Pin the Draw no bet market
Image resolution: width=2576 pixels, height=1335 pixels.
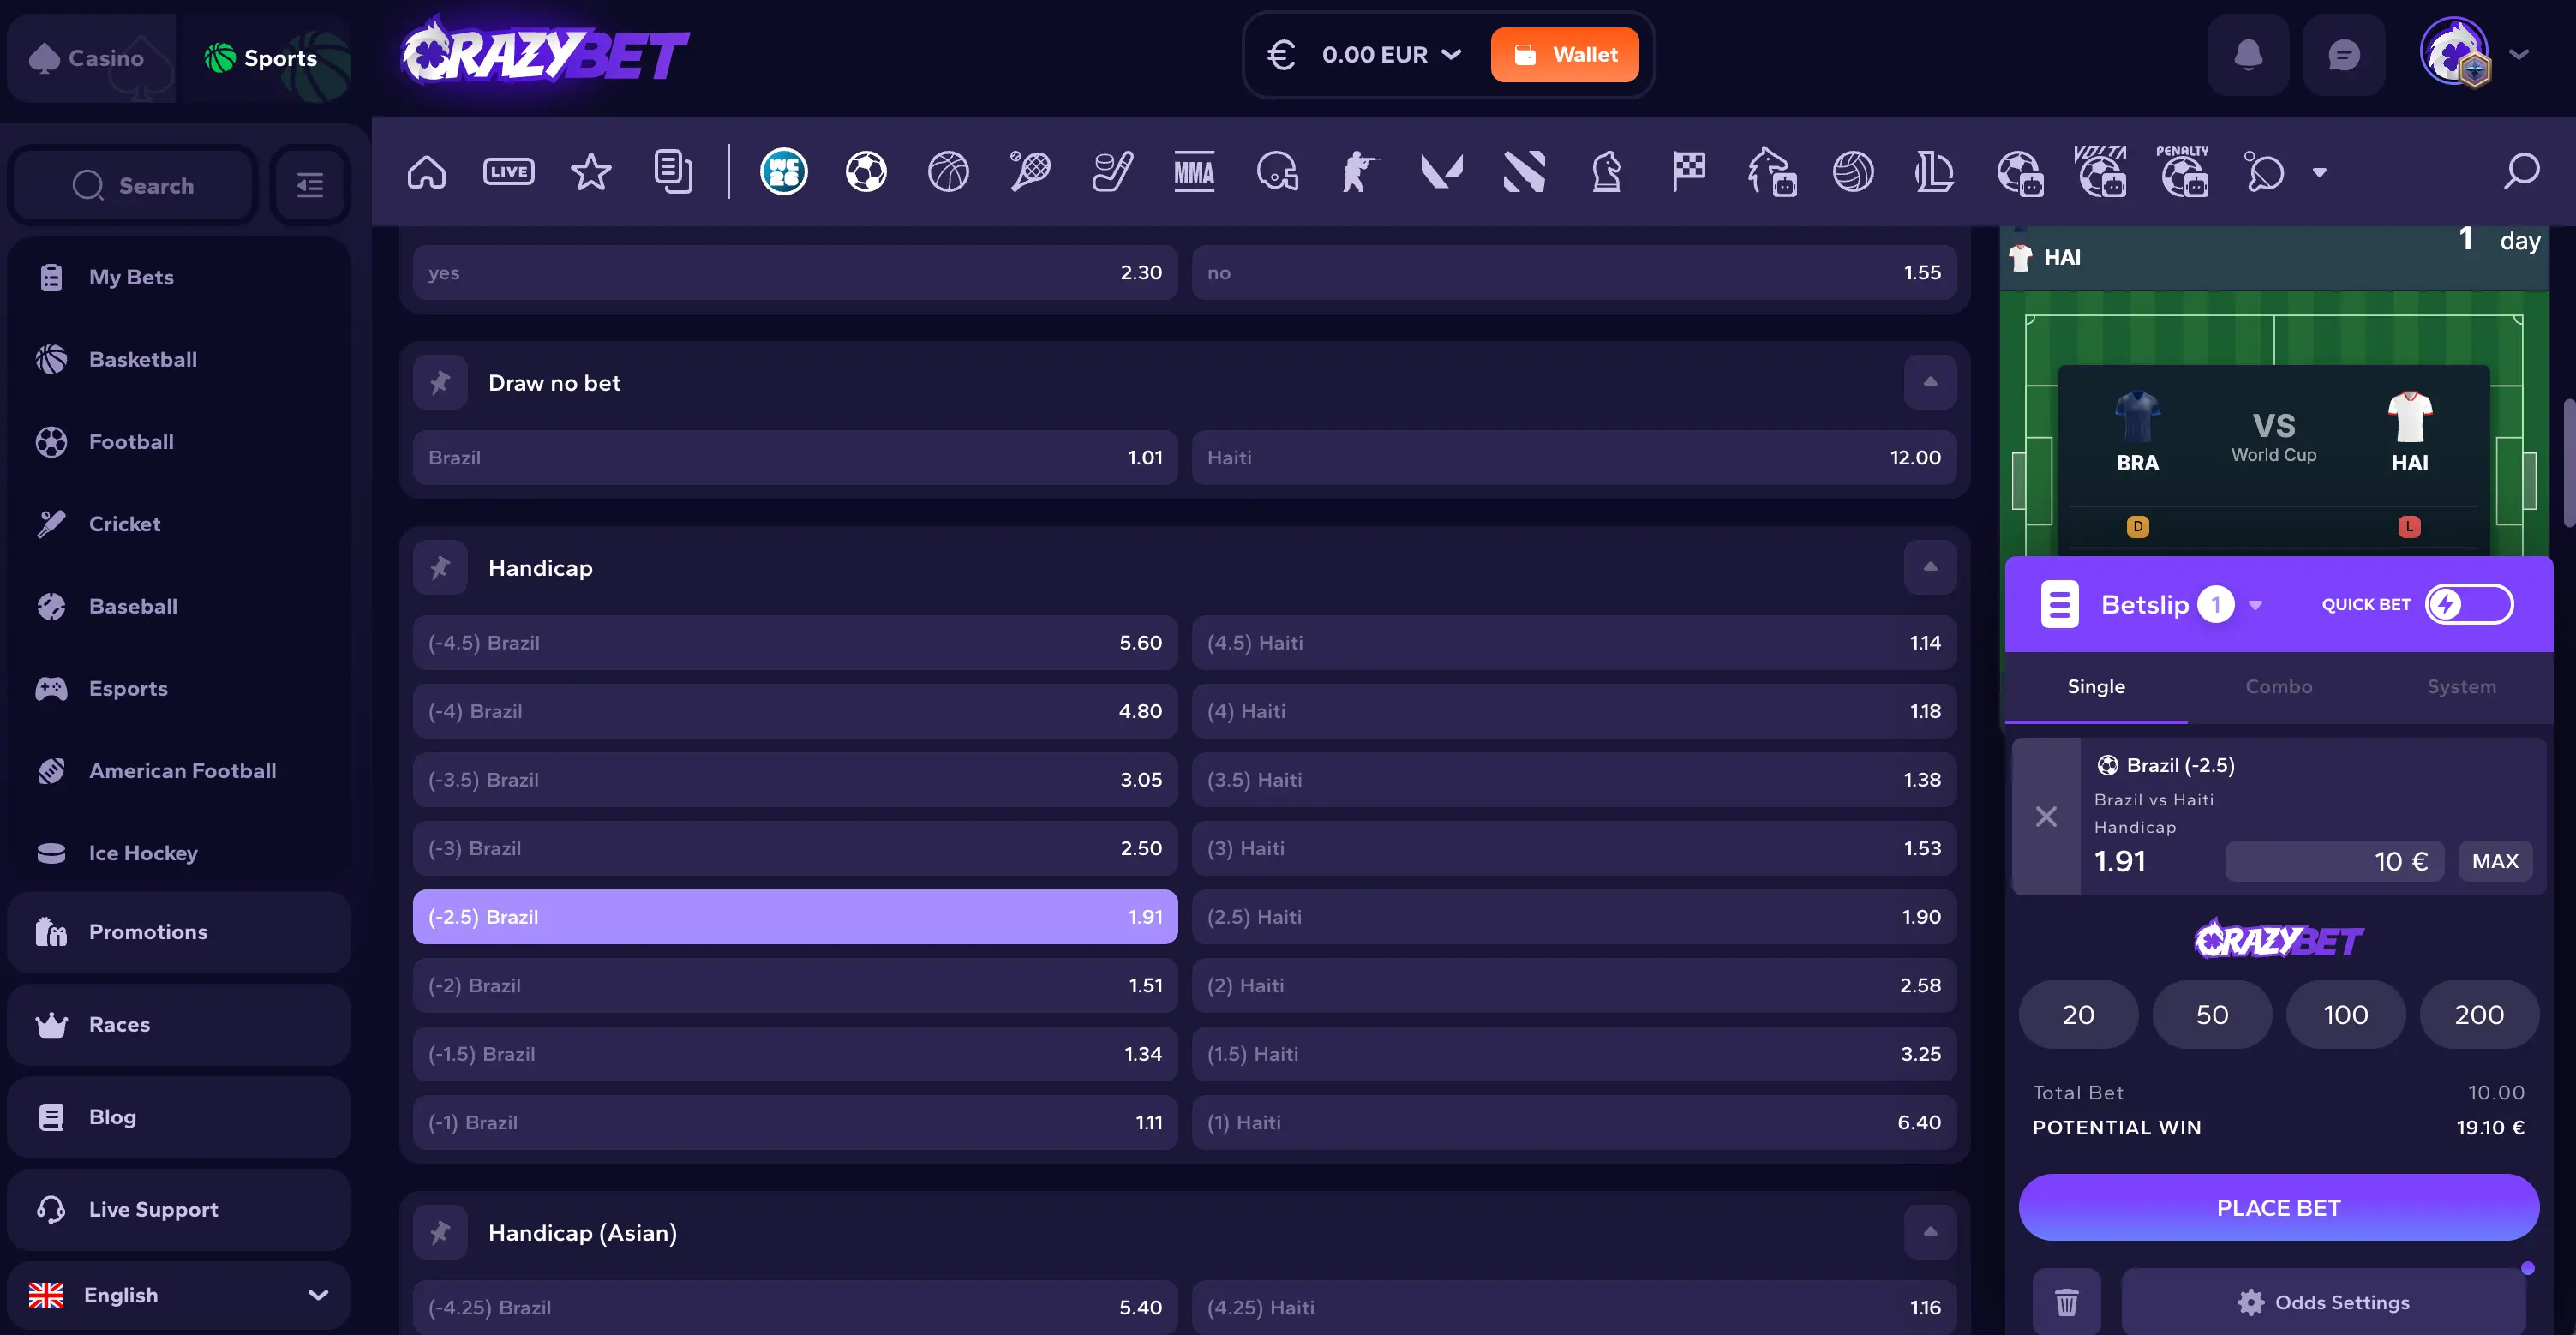click(x=440, y=382)
